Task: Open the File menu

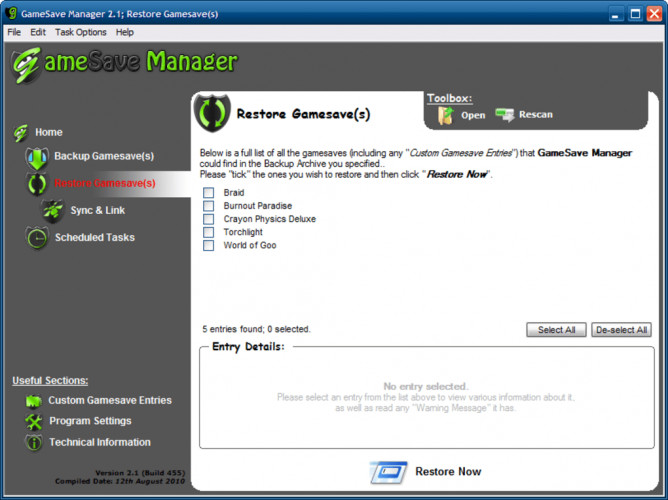Action: pyautogui.click(x=14, y=32)
